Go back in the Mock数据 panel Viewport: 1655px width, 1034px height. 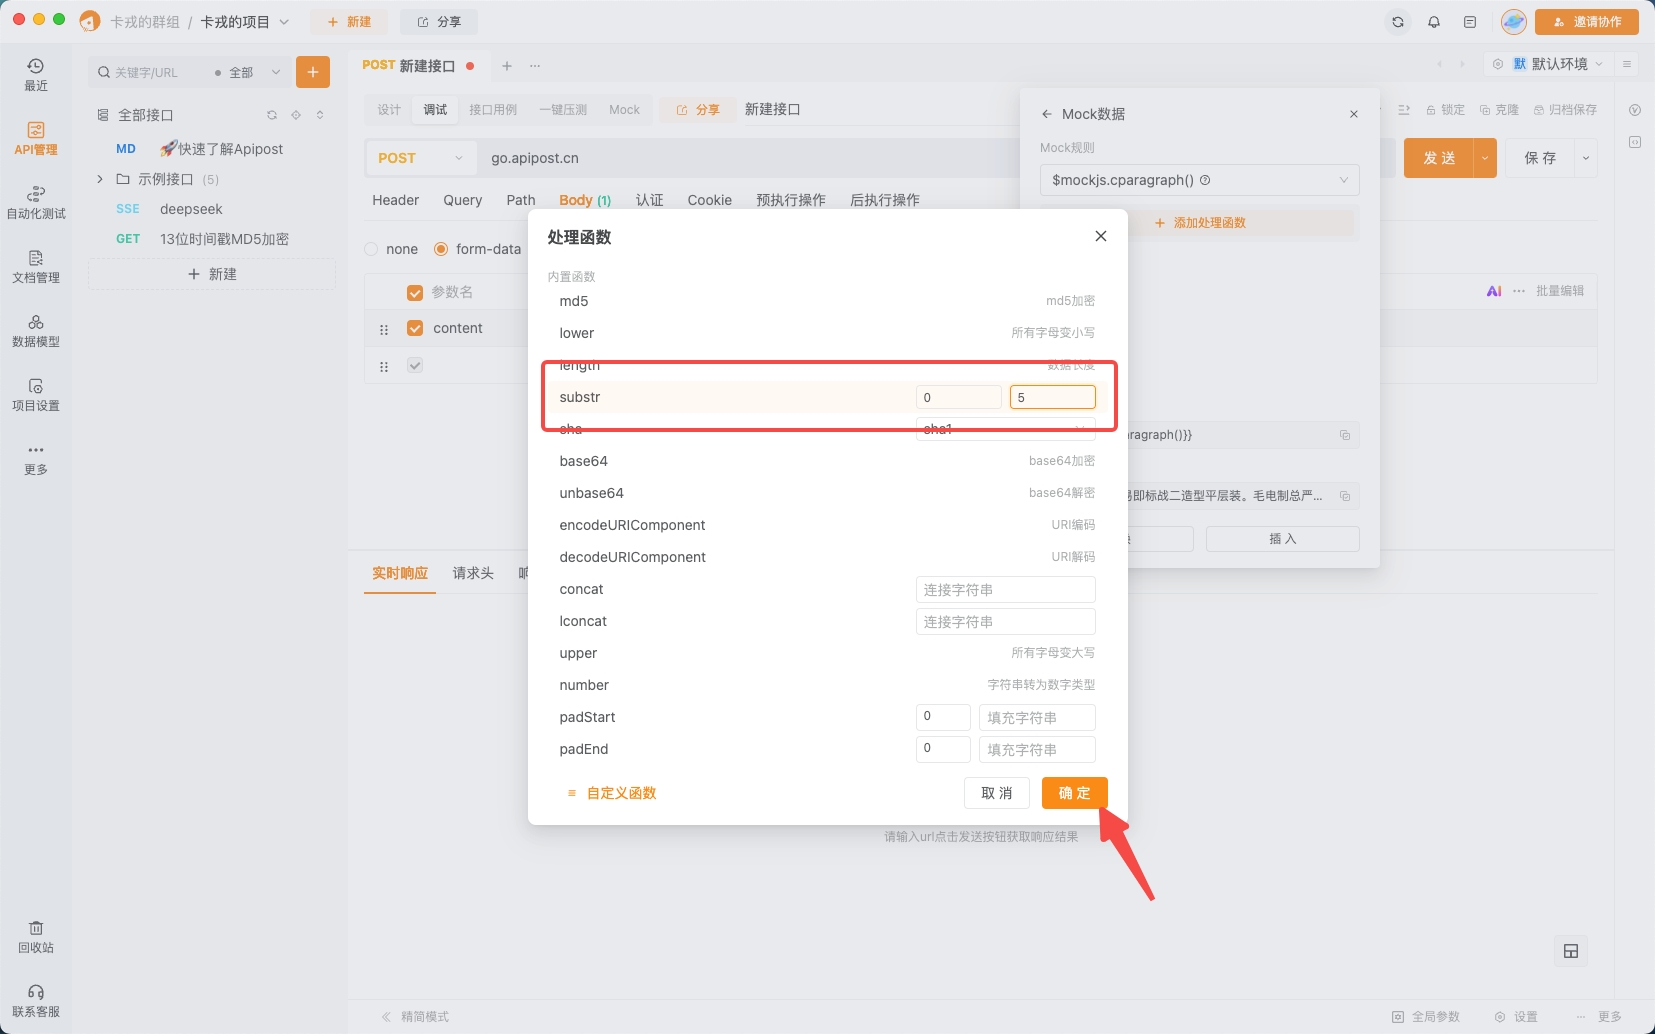(x=1047, y=114)
